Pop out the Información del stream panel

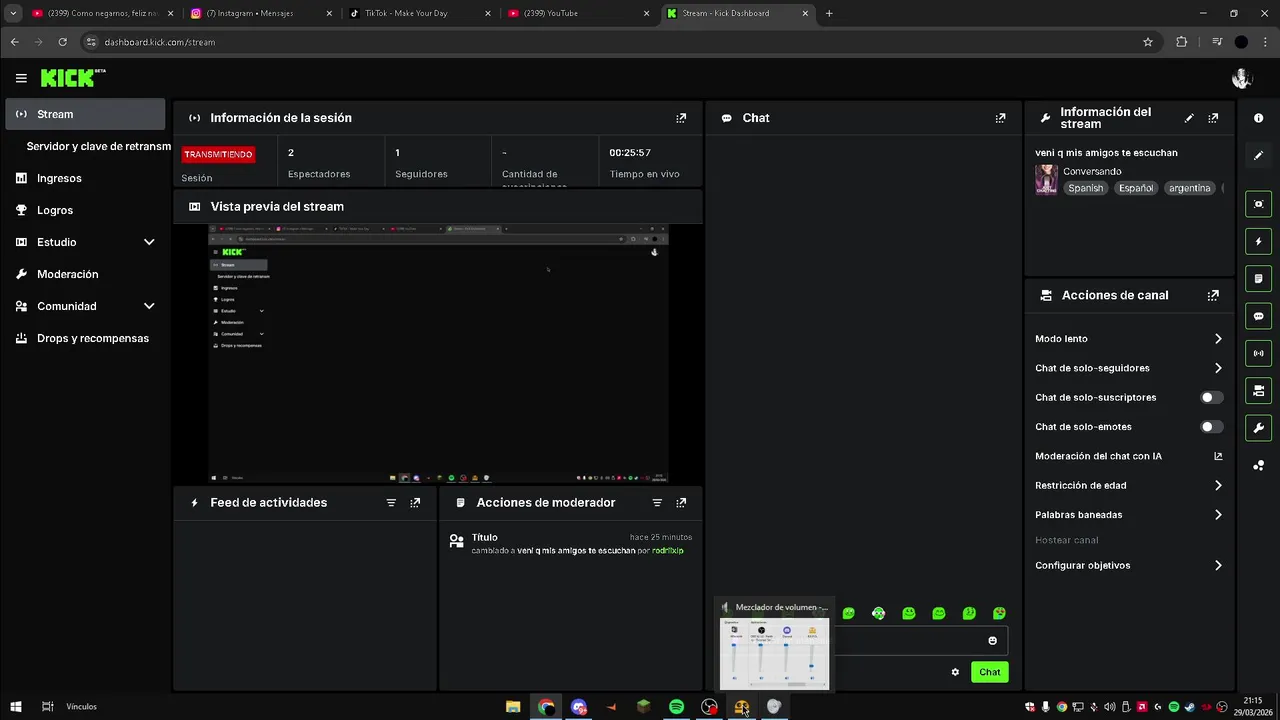(1213, 118)
